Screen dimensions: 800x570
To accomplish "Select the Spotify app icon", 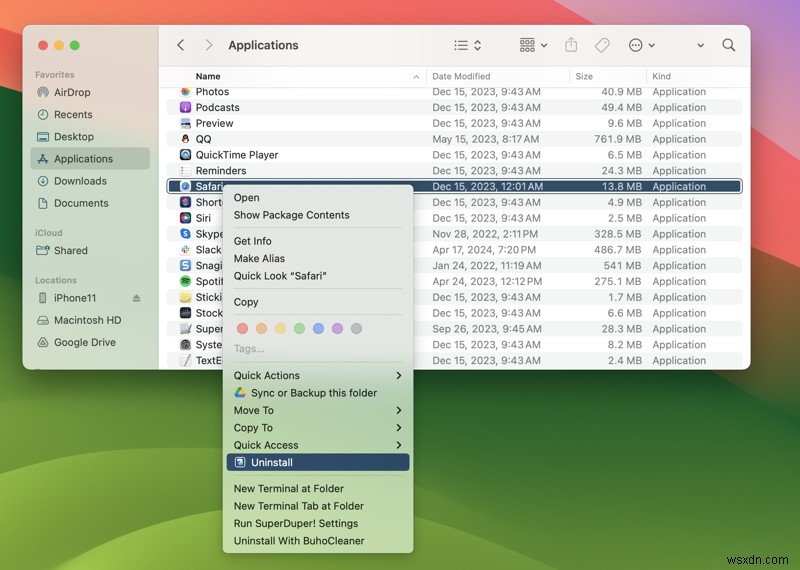I will tap(185, 281).
